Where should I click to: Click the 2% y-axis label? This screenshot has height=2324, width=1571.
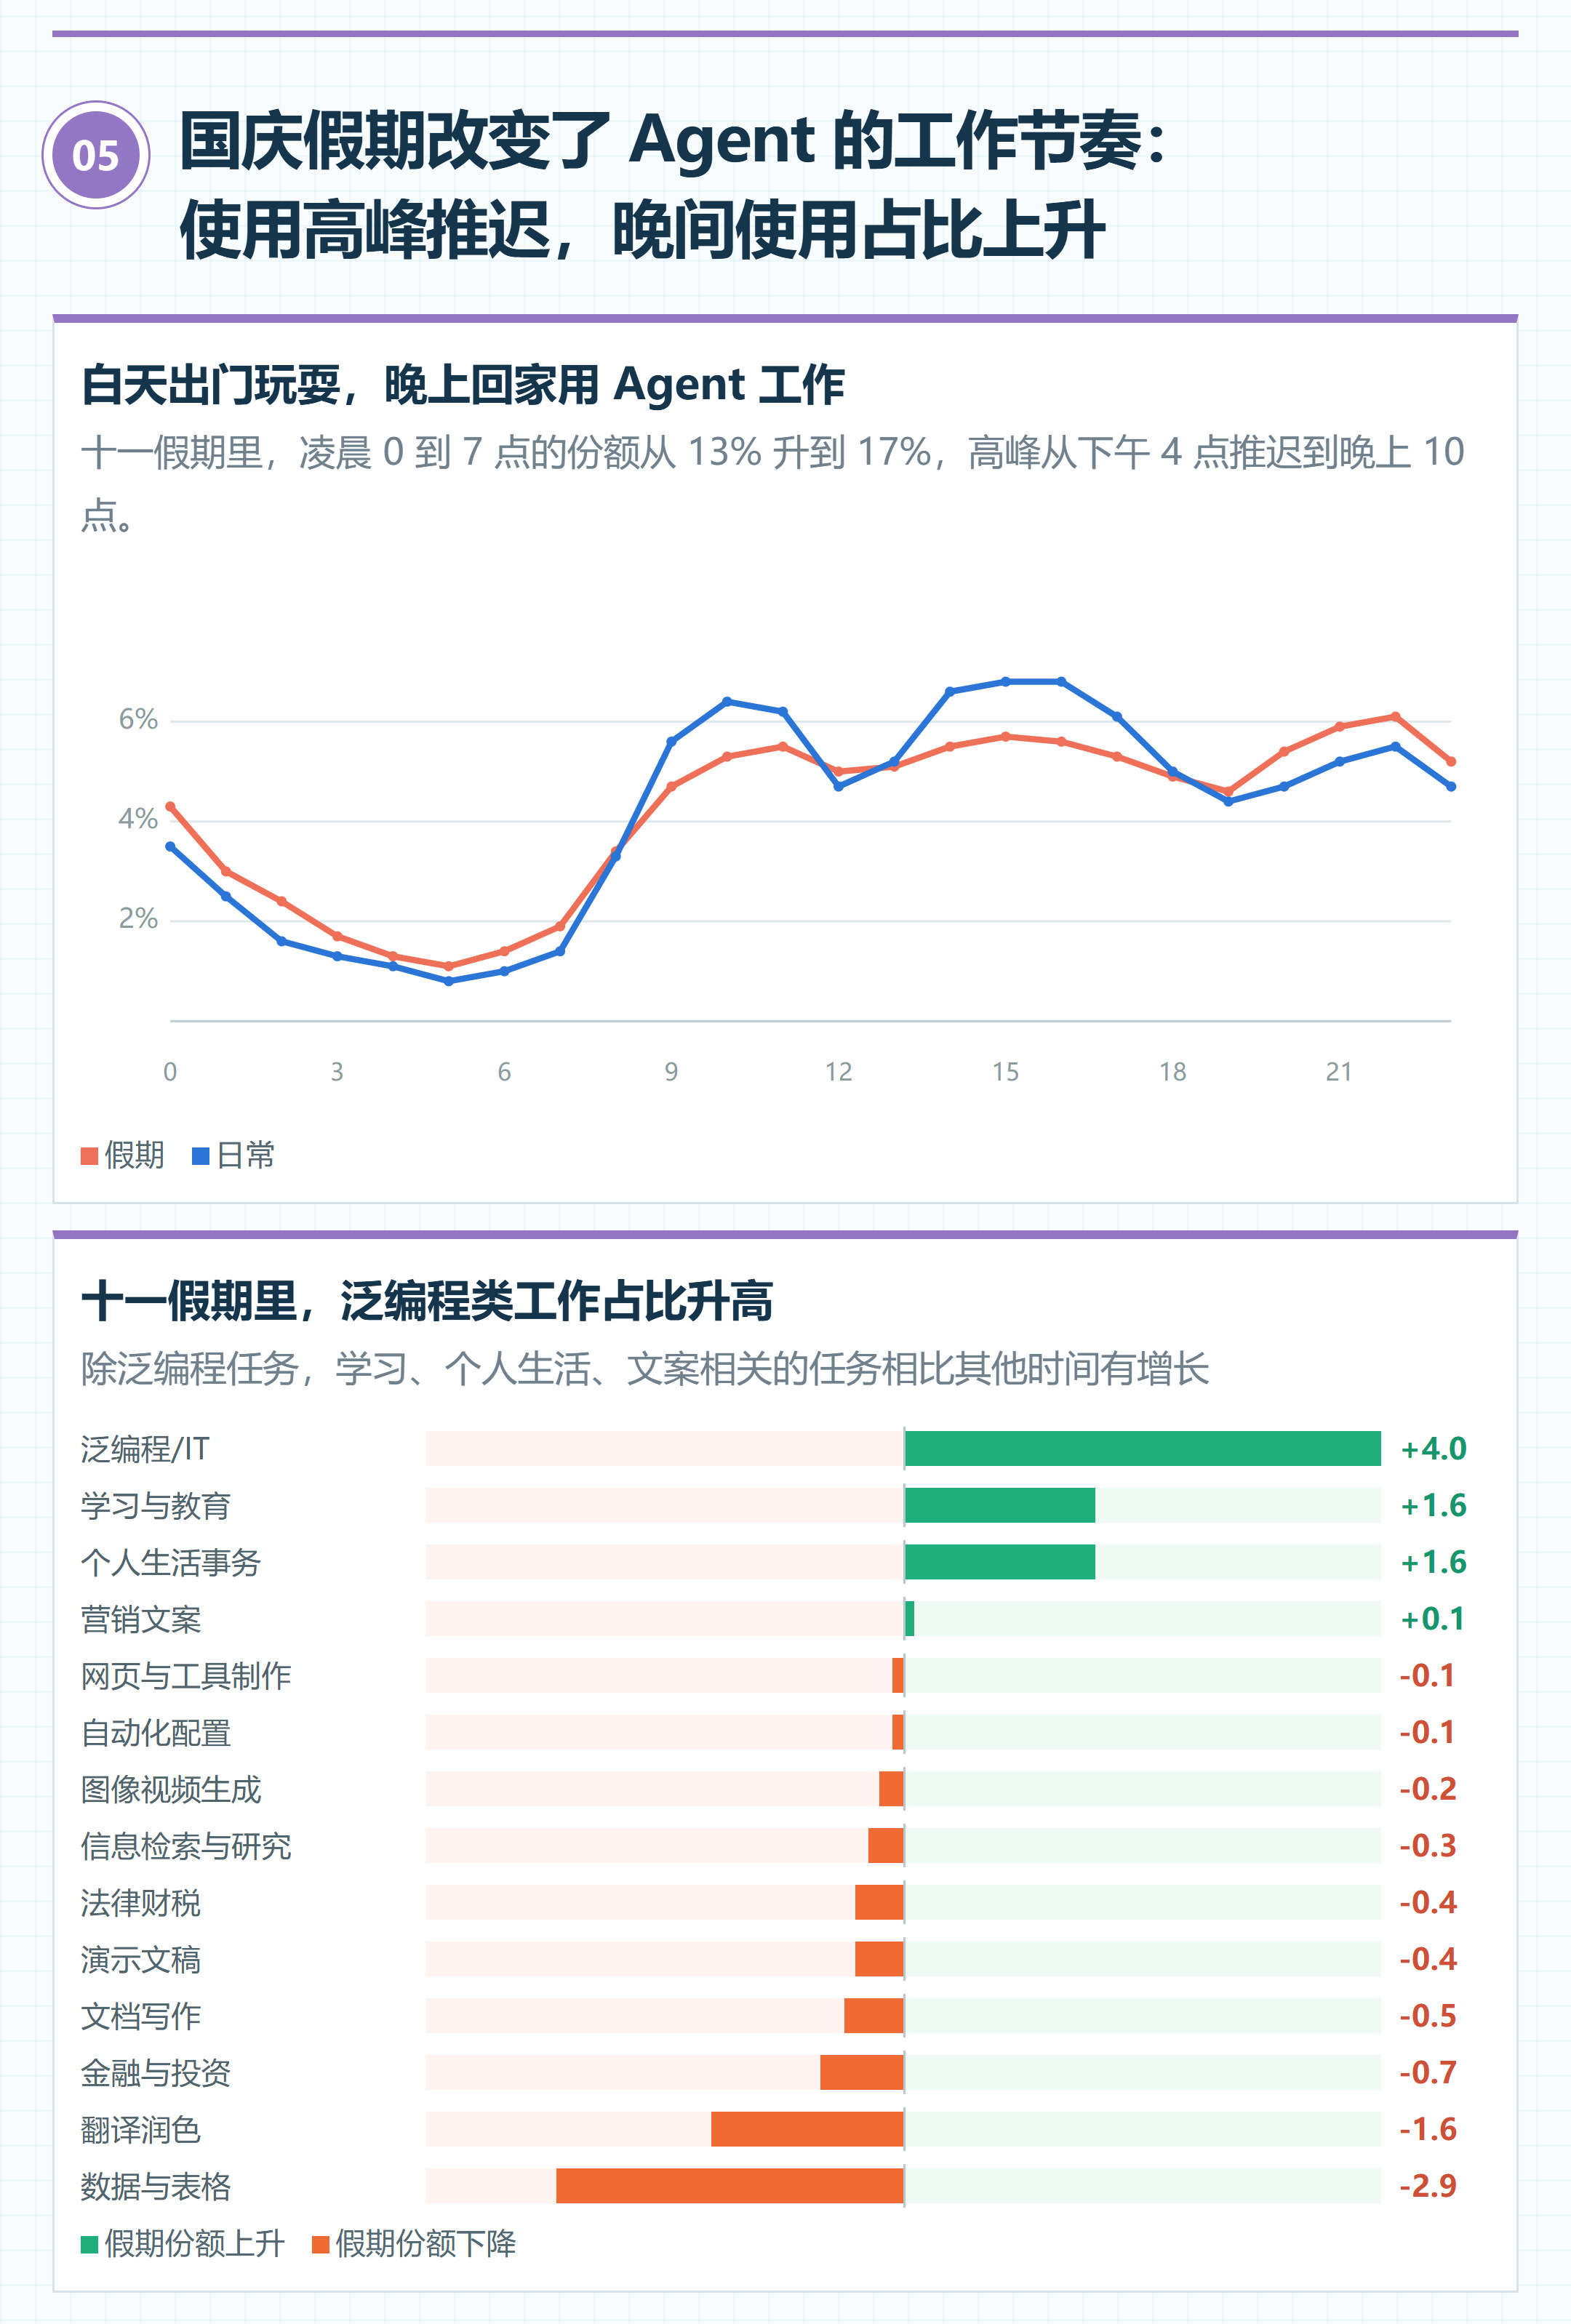[x=138, y=918]
